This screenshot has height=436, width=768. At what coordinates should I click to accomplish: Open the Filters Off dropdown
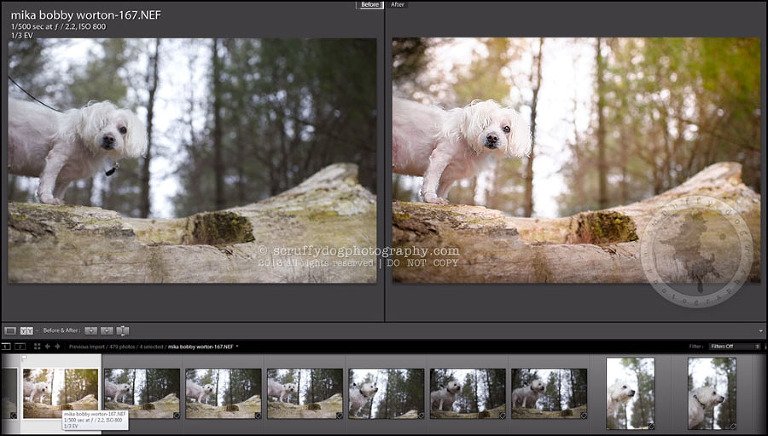coord(734,346)
